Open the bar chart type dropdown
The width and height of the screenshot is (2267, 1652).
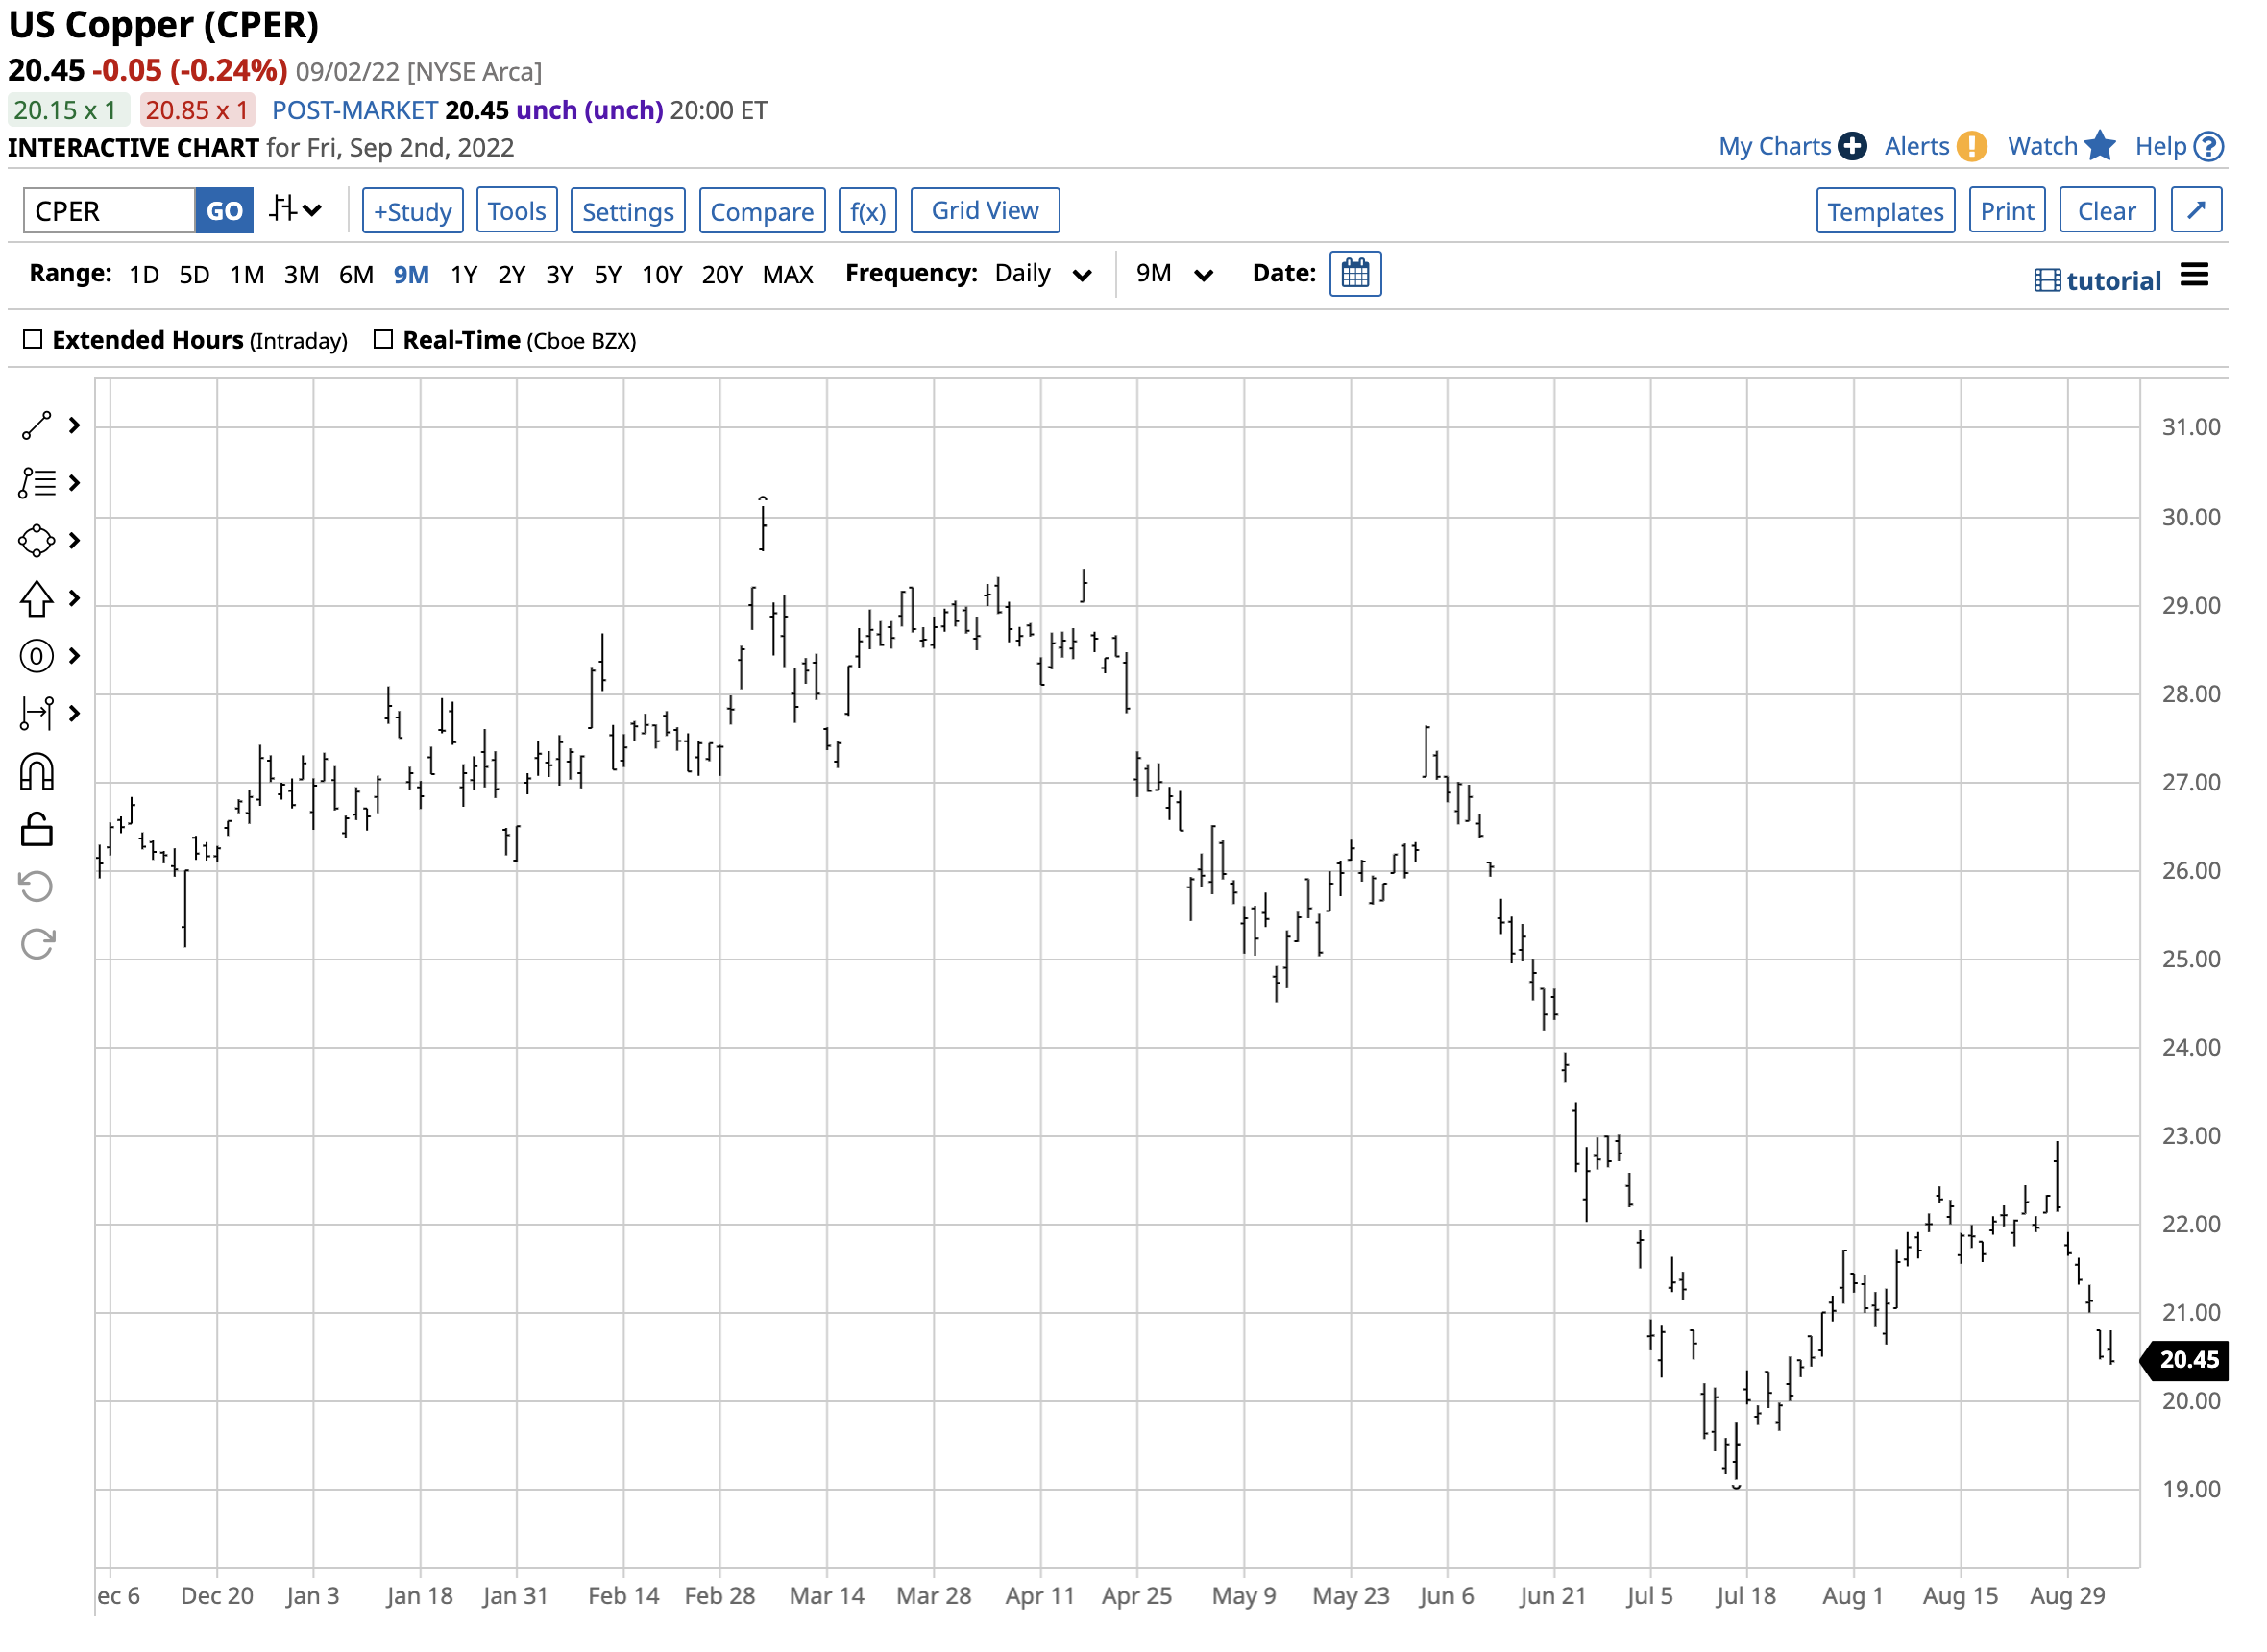pos(297,210)
